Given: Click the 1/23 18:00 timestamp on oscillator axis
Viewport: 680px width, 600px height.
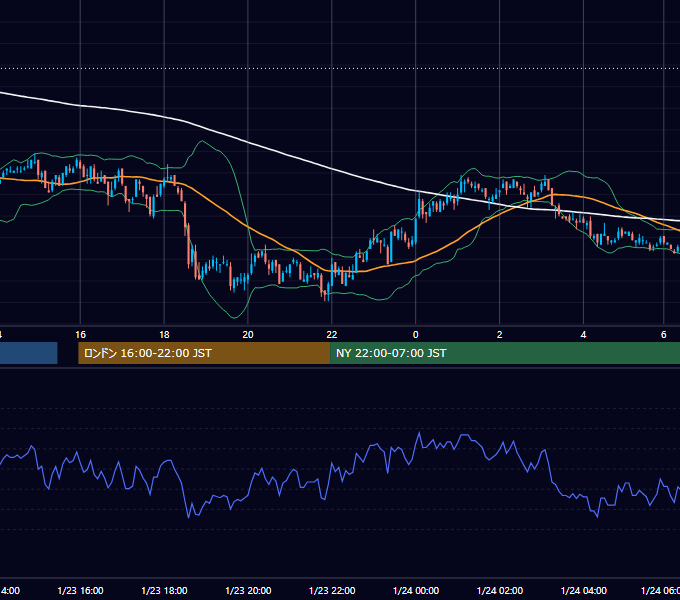Looking at the screenshot, I should tap(164, 590).
